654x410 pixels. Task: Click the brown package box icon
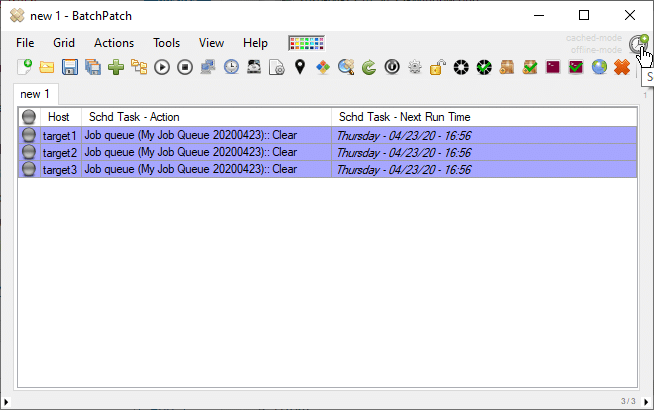[507, 67]
